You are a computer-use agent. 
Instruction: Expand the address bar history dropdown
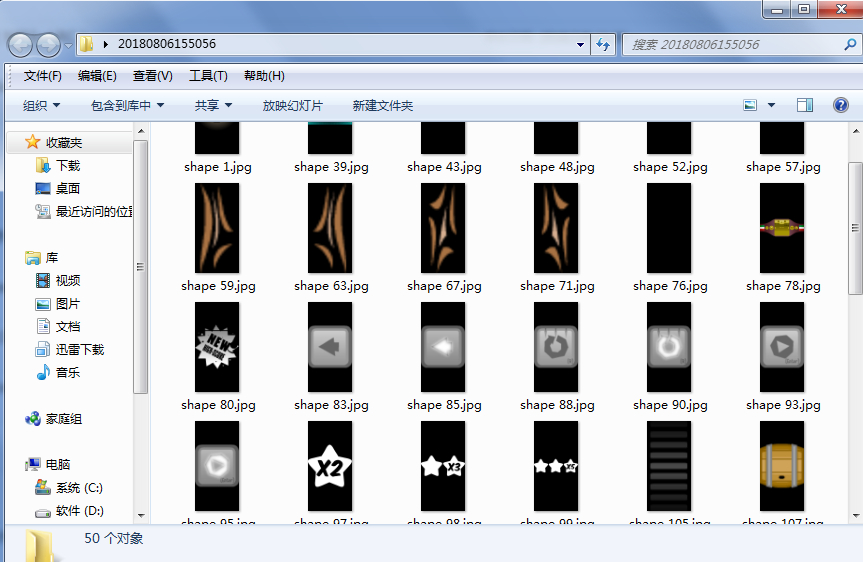click(x=580, y=45)
